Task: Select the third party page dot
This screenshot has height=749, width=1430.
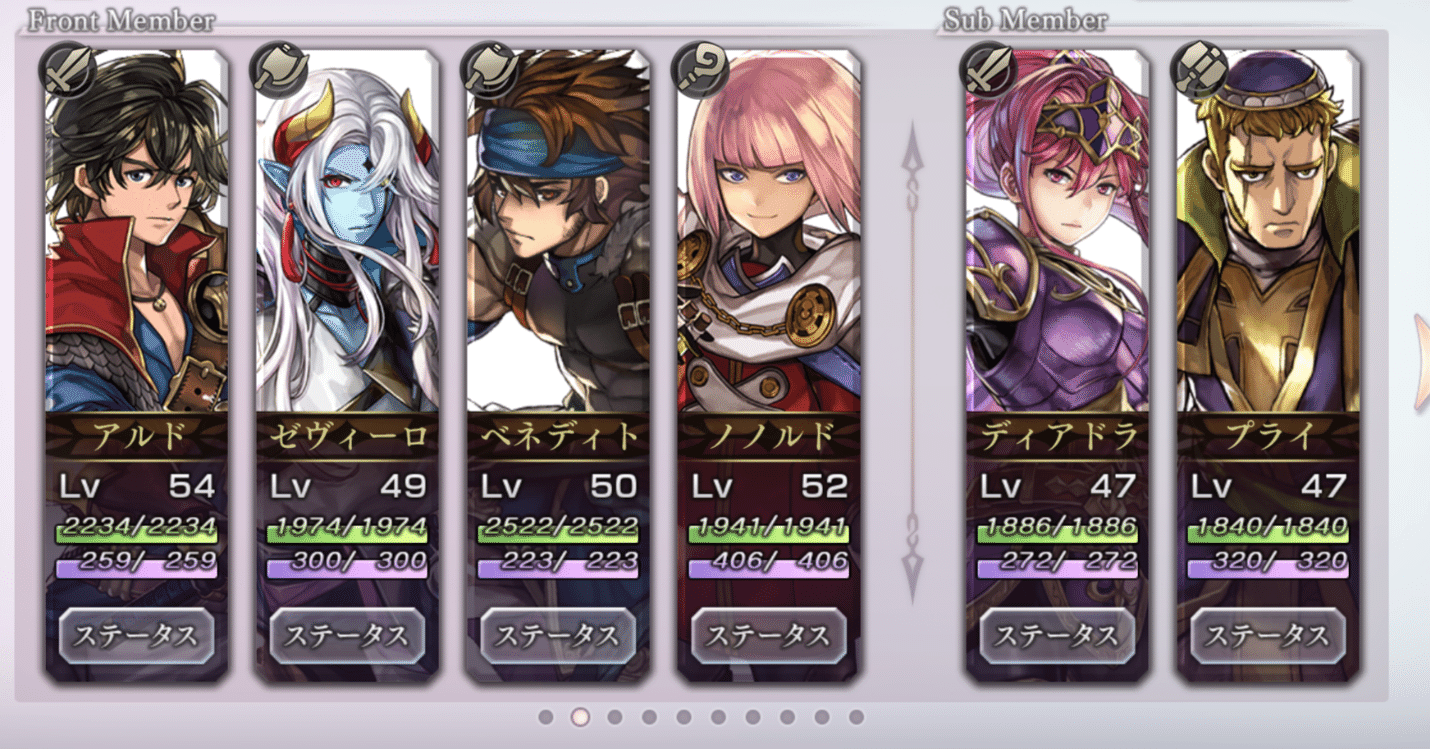Action: tap(615, 717)
